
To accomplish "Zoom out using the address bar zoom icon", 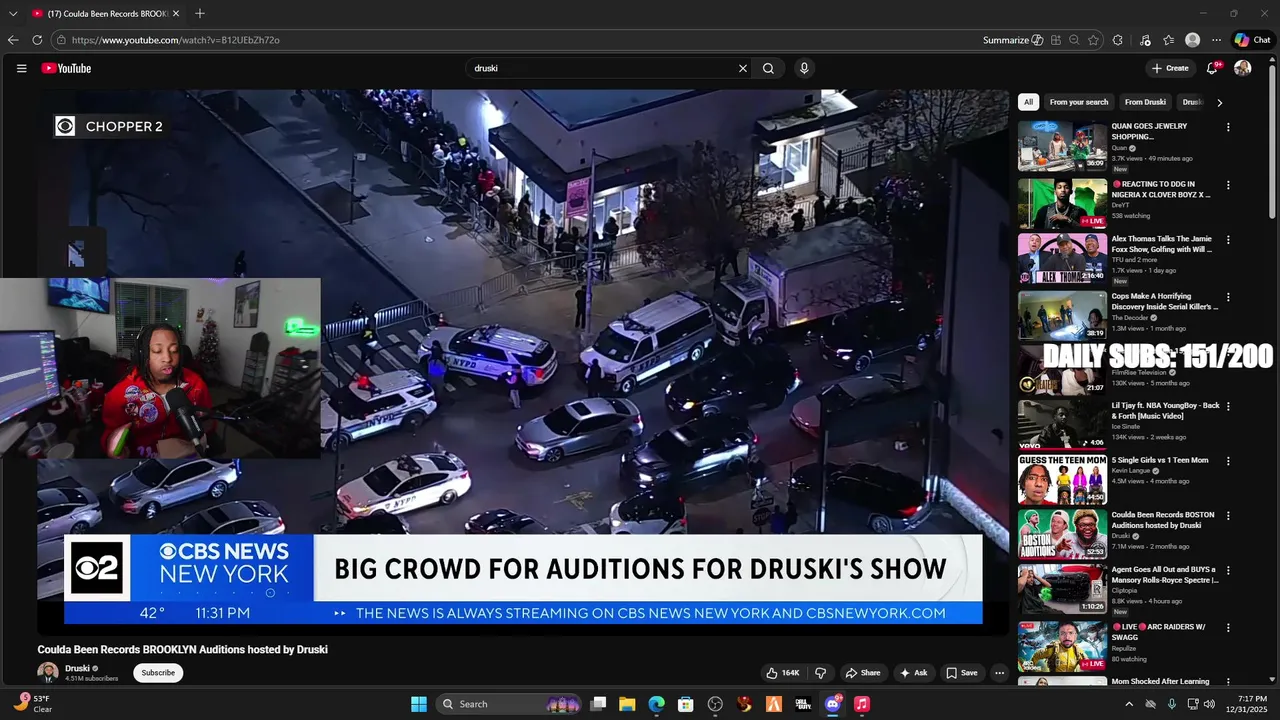I will (1074, 40).
